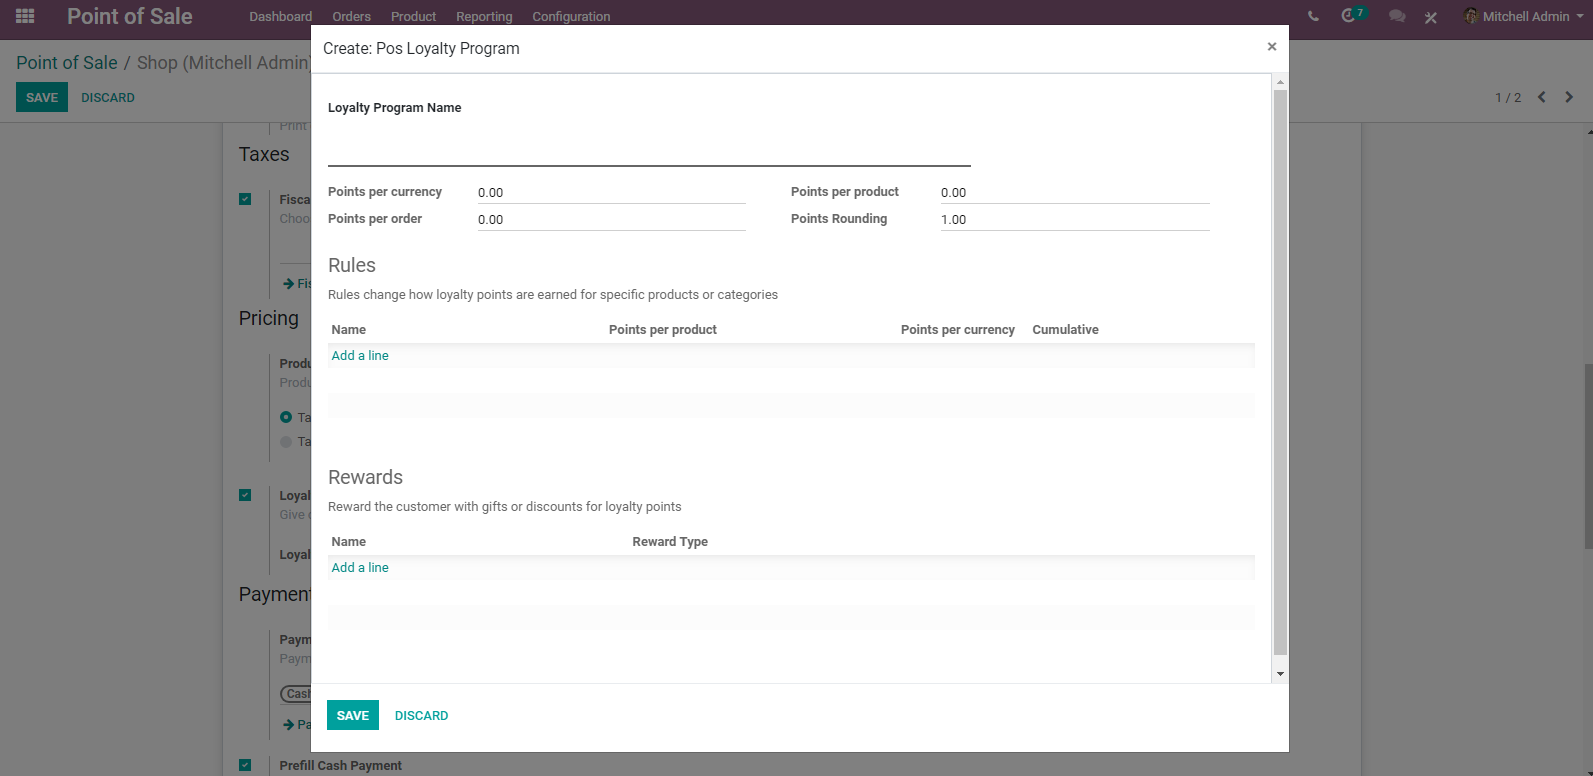The image size is (1593, 776).
Task: Click the Point of Sale app title
Action: click(130, 16)
